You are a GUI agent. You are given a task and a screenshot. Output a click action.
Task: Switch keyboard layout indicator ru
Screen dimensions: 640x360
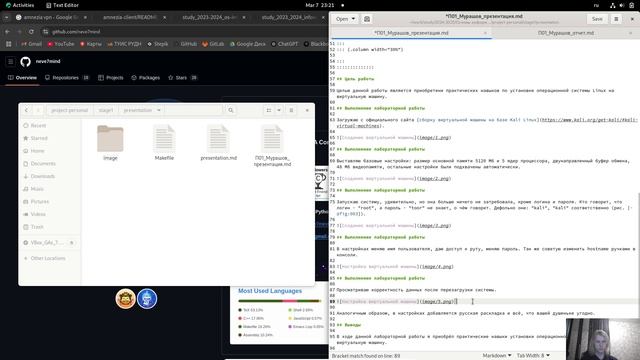(596, 5)
